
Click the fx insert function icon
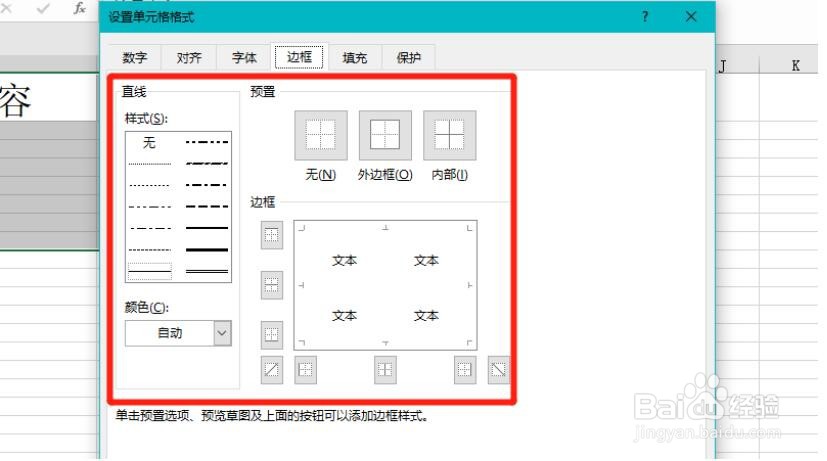tap(79, 8)
